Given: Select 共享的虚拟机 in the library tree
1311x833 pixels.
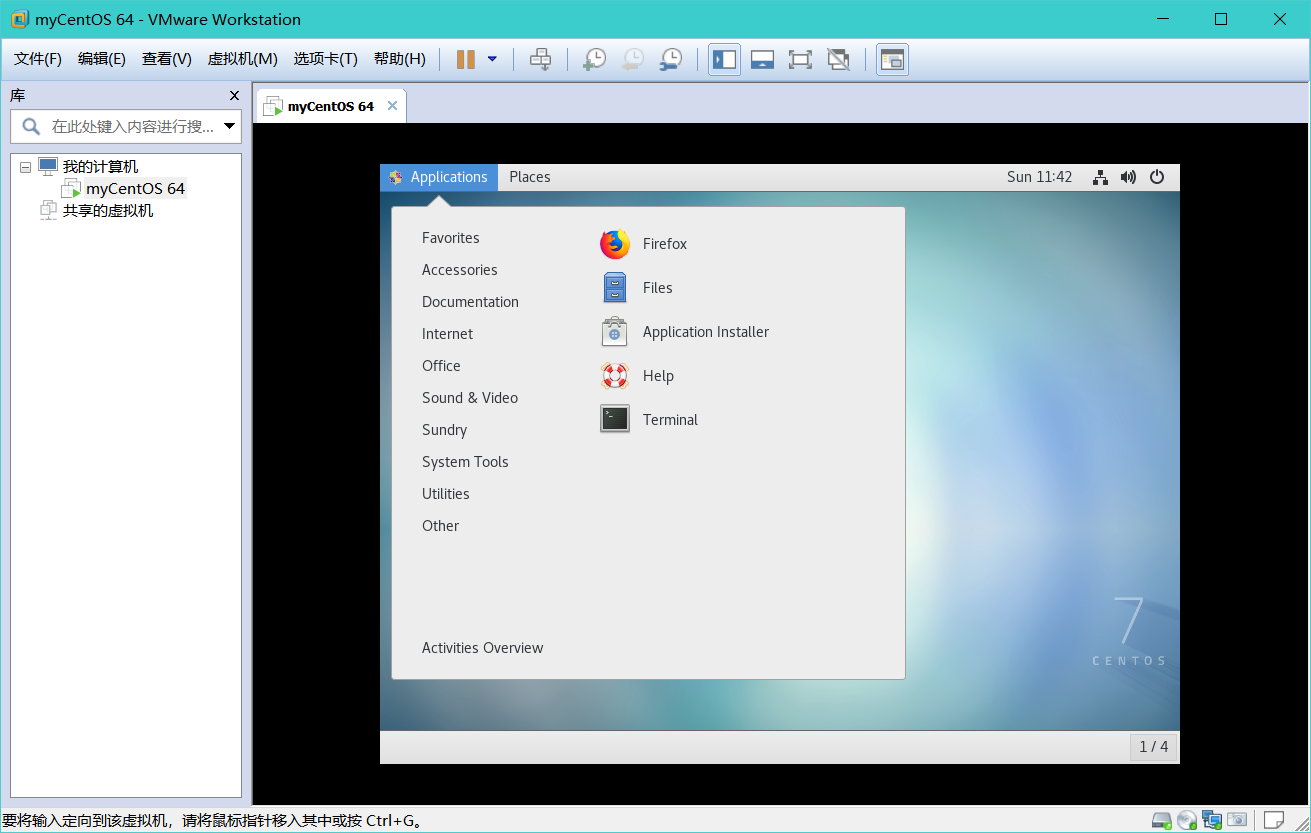Looking at the screenshot, I should (108, 211).
